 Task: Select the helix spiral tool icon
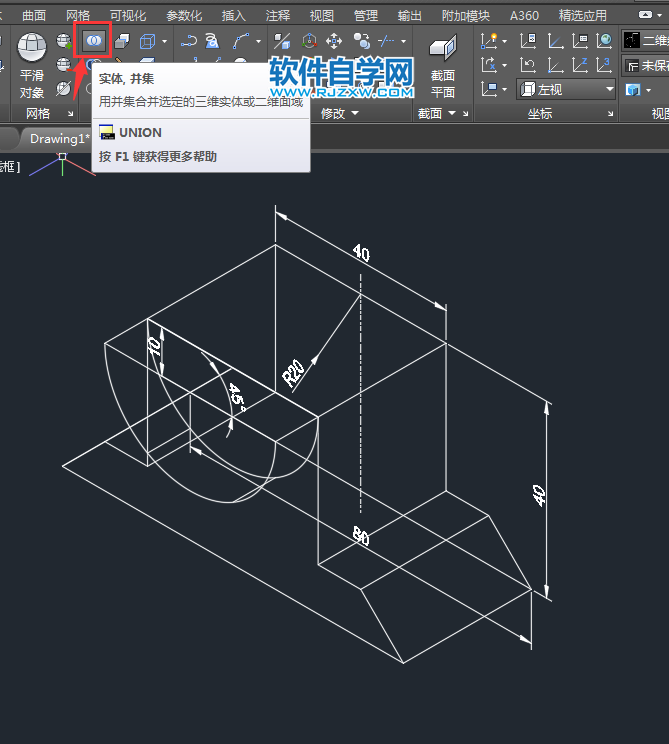[212, 41]
